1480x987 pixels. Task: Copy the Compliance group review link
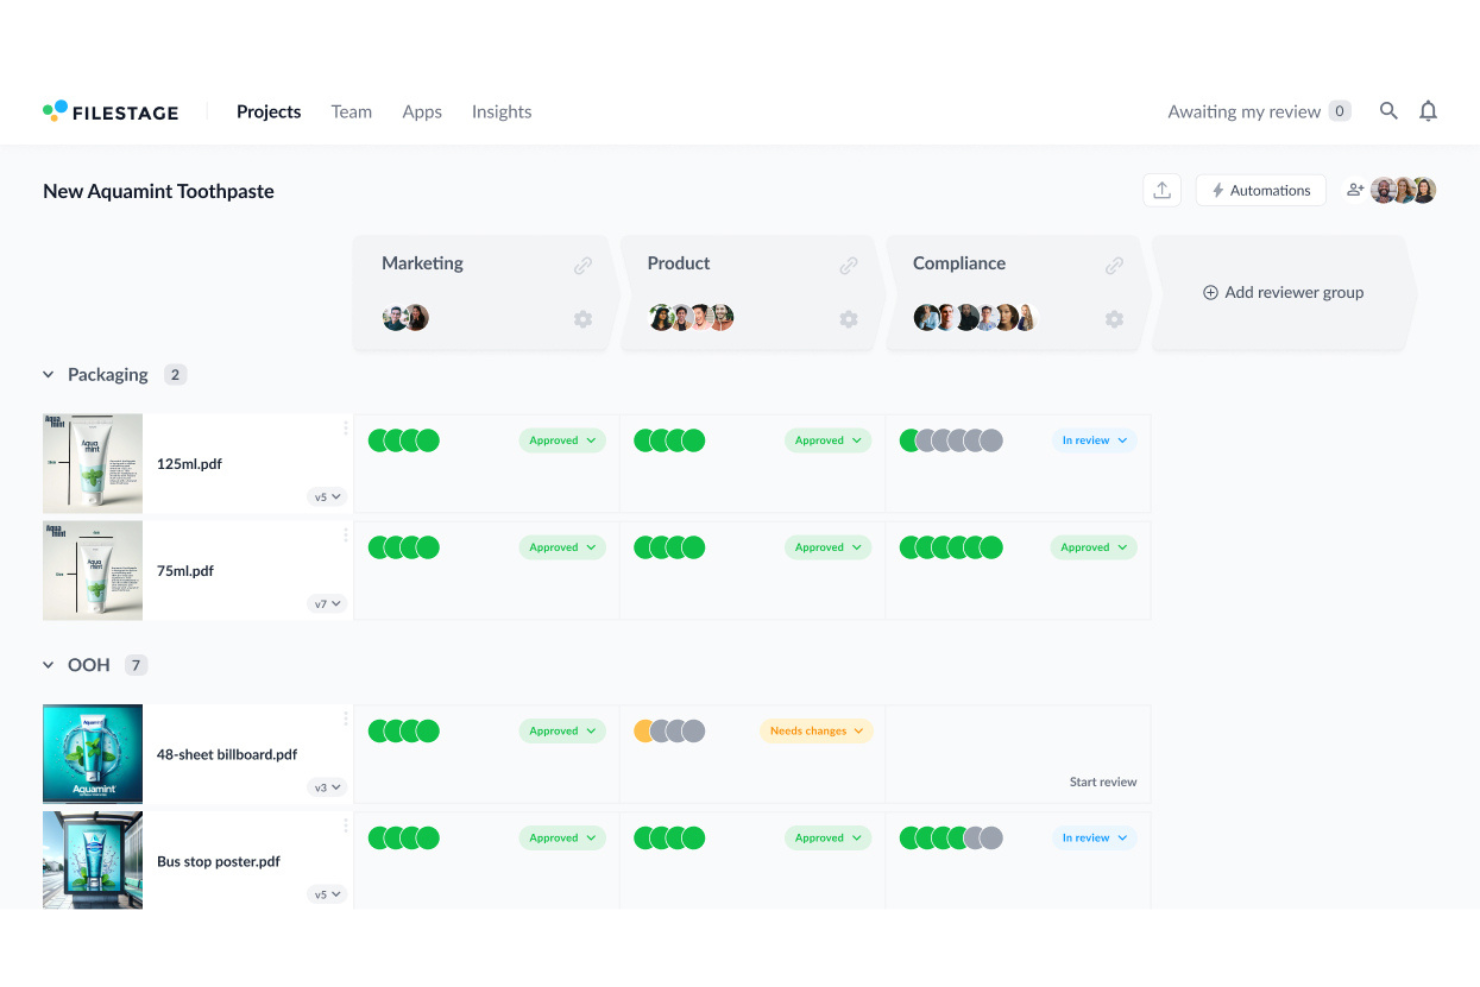(x=1114, y=265)
